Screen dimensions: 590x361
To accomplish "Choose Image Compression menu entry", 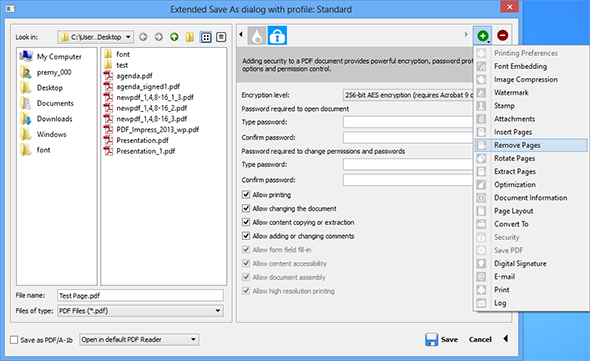I will point(531,79).
